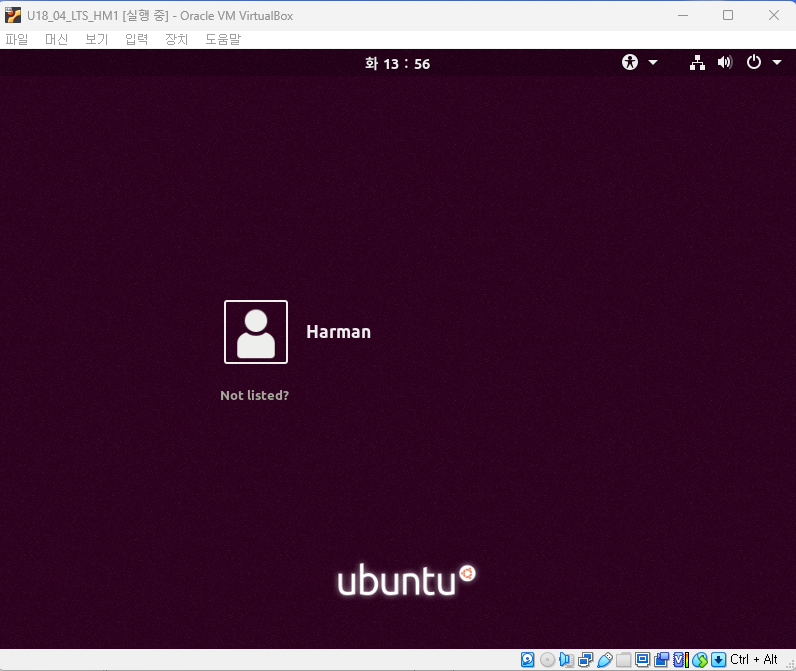Close the VirtualBox window
This screenshot has width=796, height=671.
[774, 15]
